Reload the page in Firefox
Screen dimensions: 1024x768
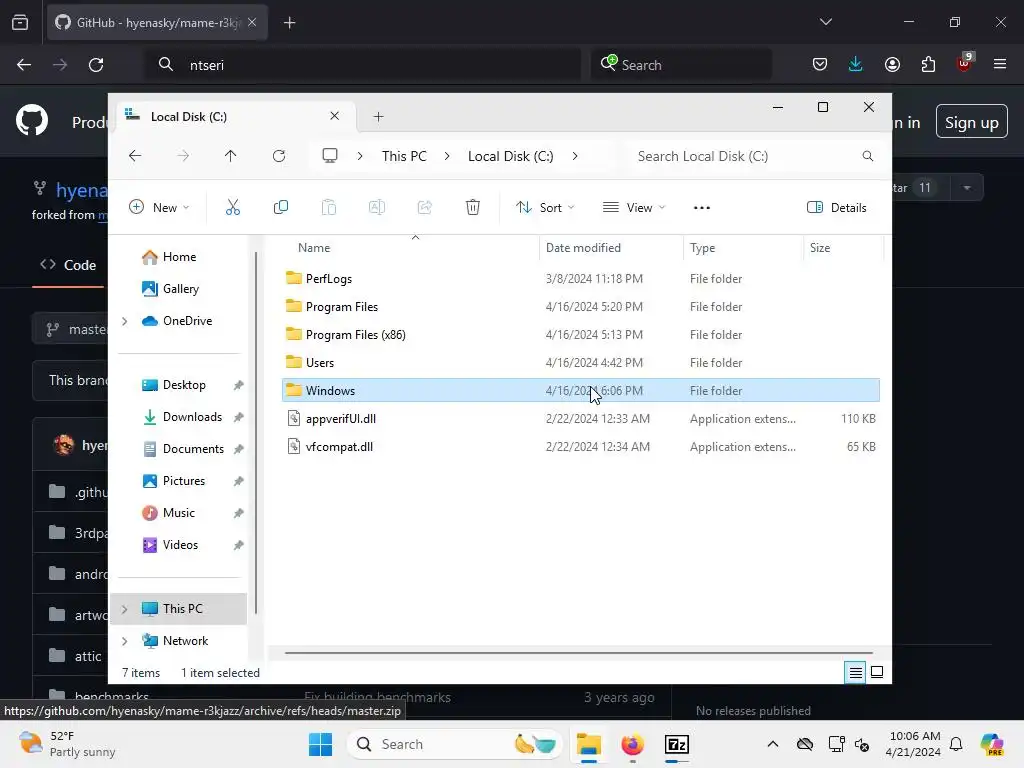click(x=96, y=65)
